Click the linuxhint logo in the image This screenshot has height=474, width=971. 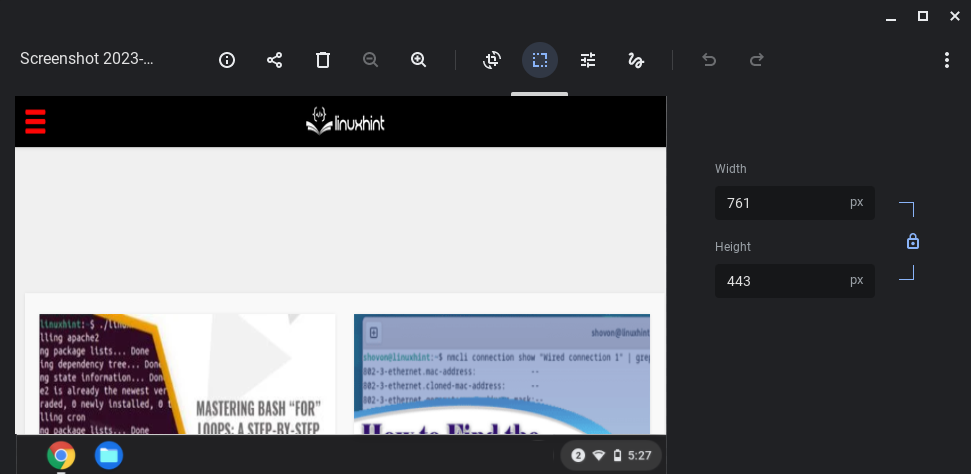point(345,122)
